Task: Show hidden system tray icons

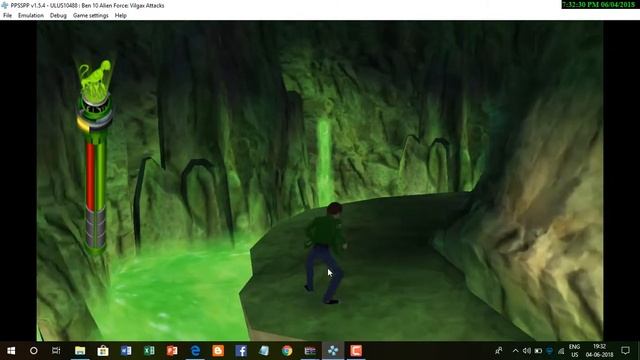Action: (516, 351)
